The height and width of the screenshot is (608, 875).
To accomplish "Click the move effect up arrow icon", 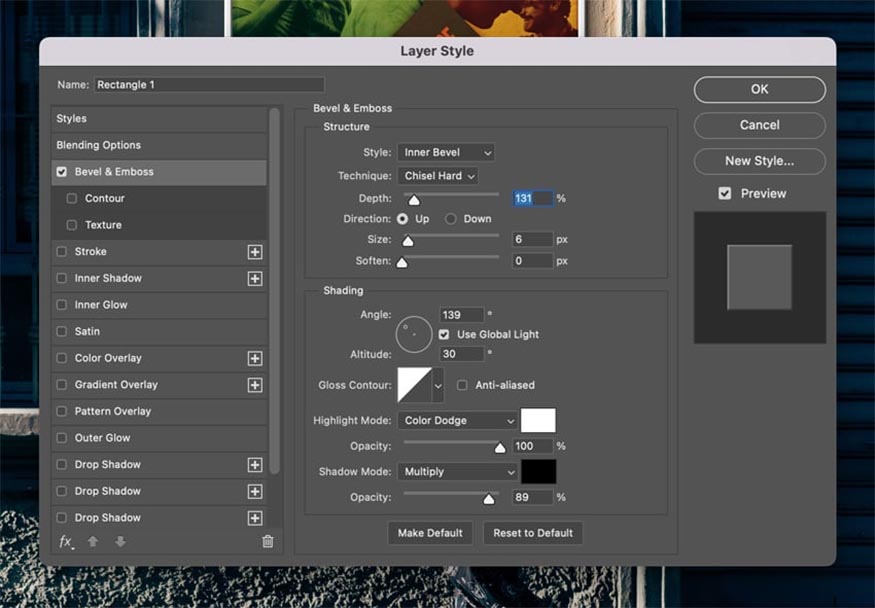I will click(x=93, y=542).
